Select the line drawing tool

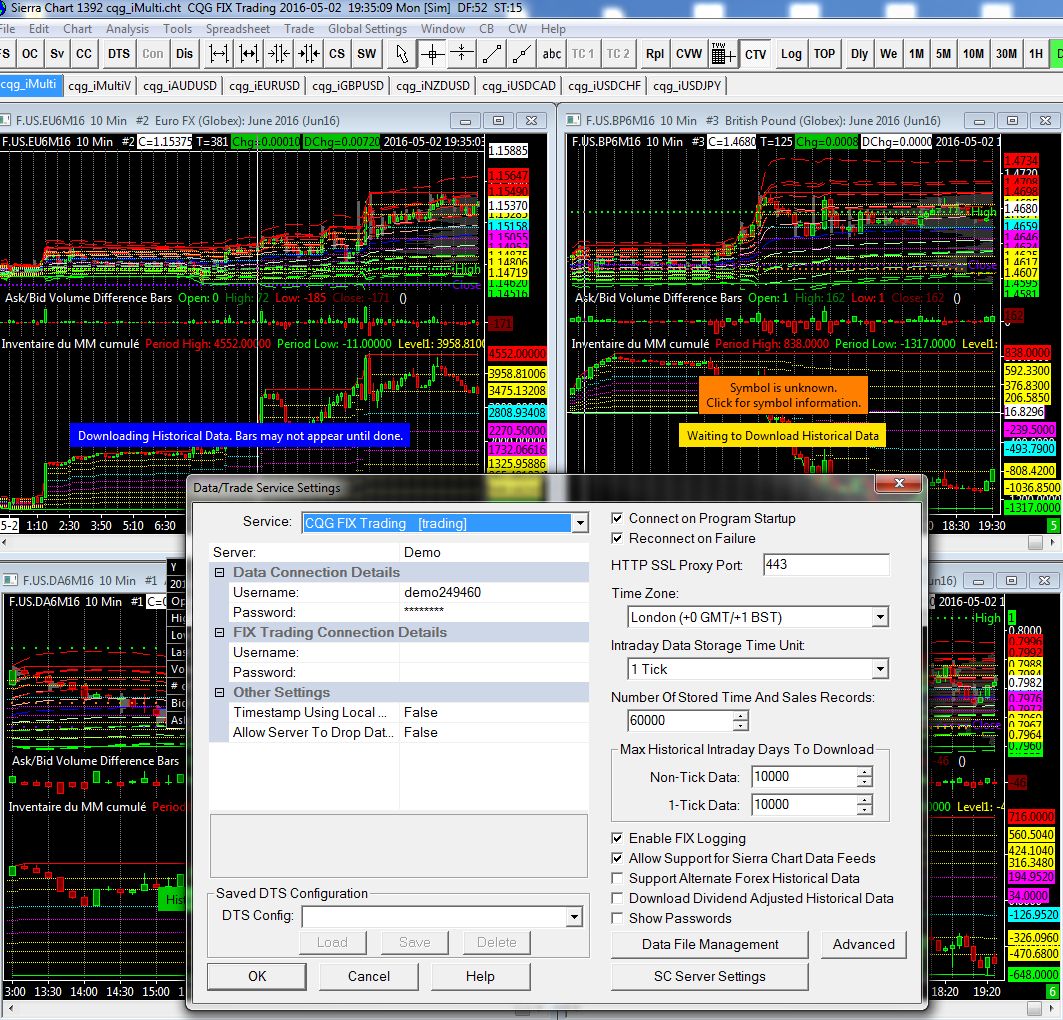[491, 54]
